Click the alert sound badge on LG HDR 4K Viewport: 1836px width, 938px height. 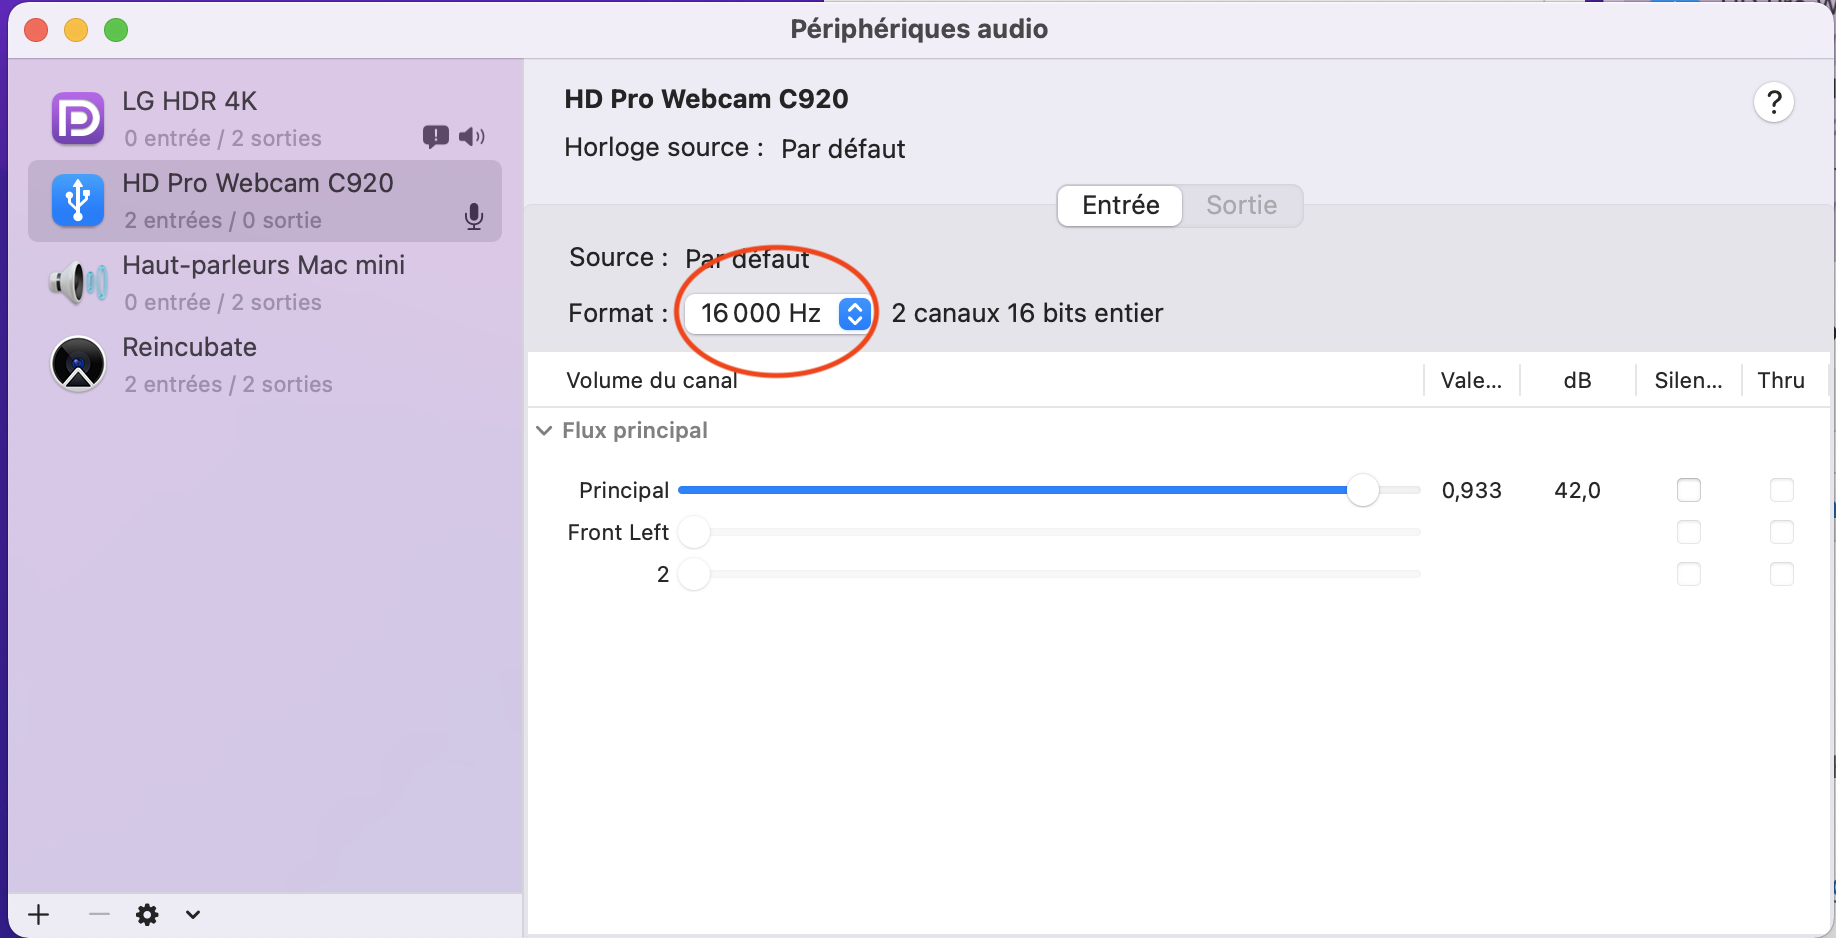(x=435, y=137)
